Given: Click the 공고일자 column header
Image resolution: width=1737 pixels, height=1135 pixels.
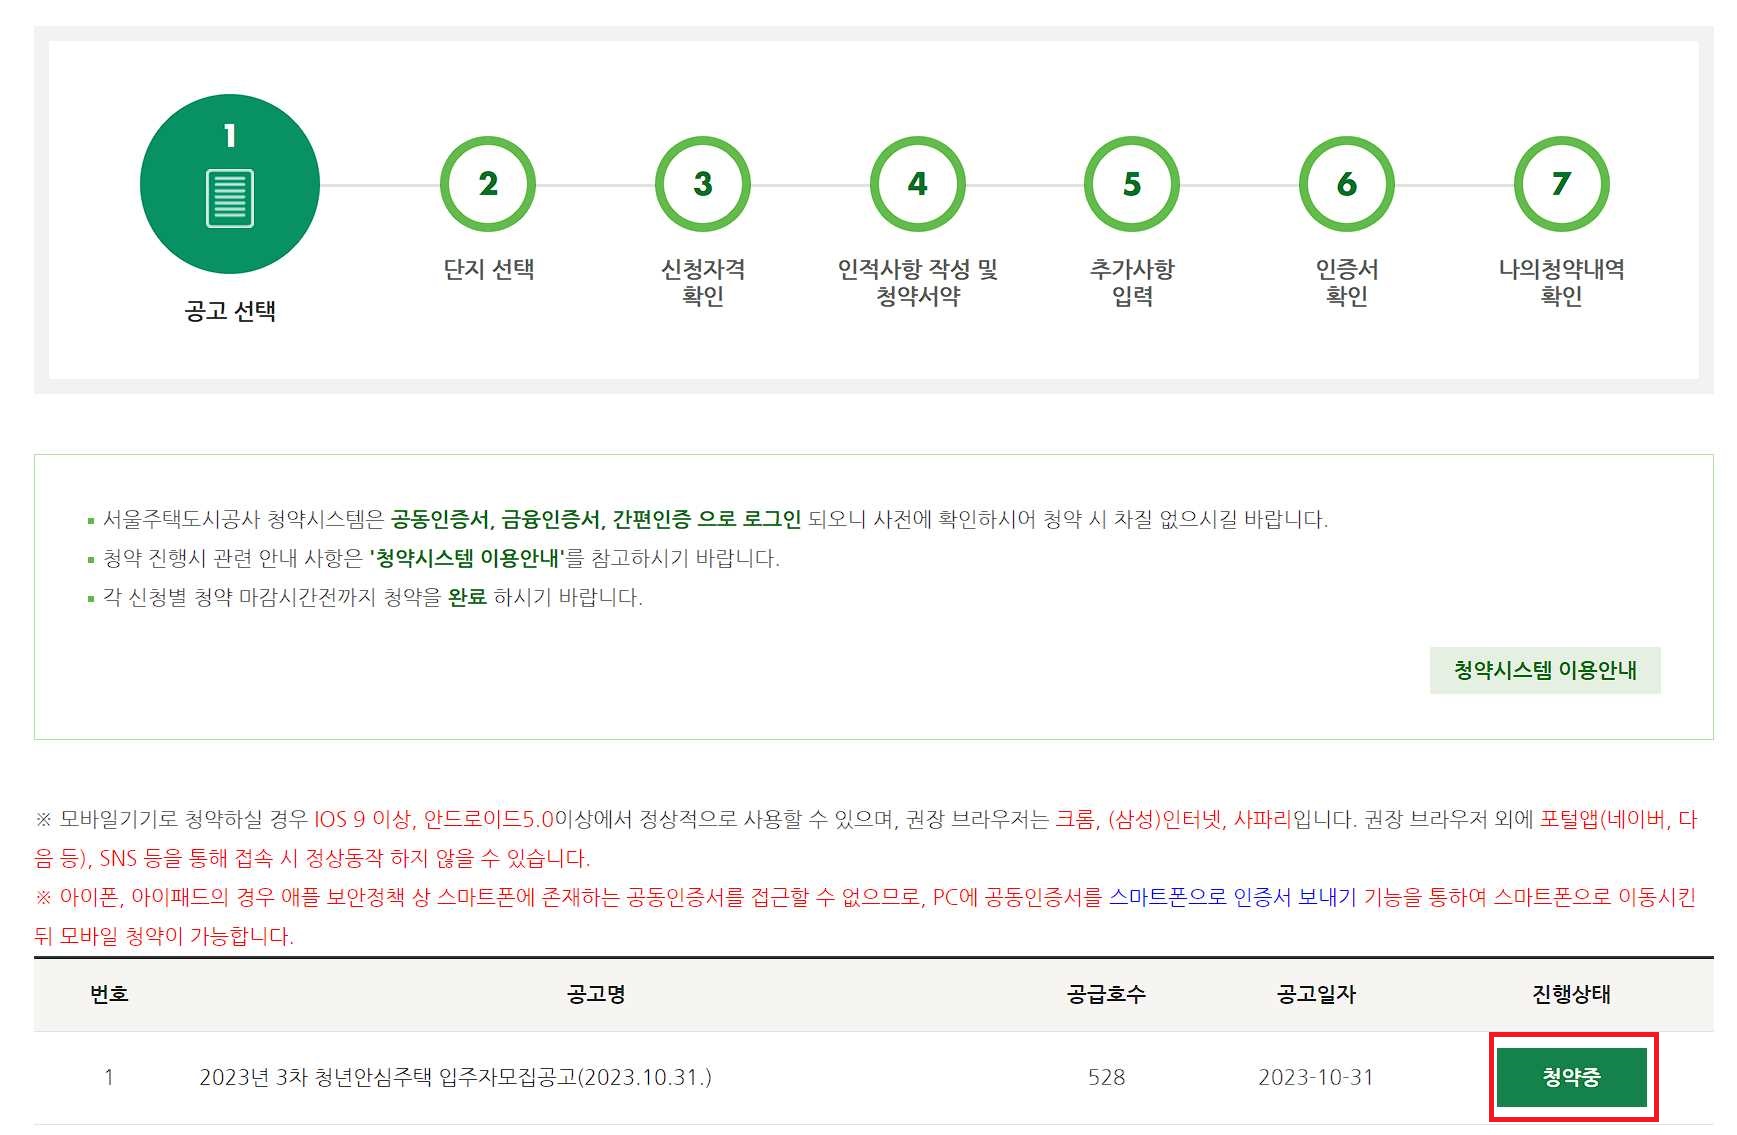Looking at the screenshot, I should pos(1316,994).
